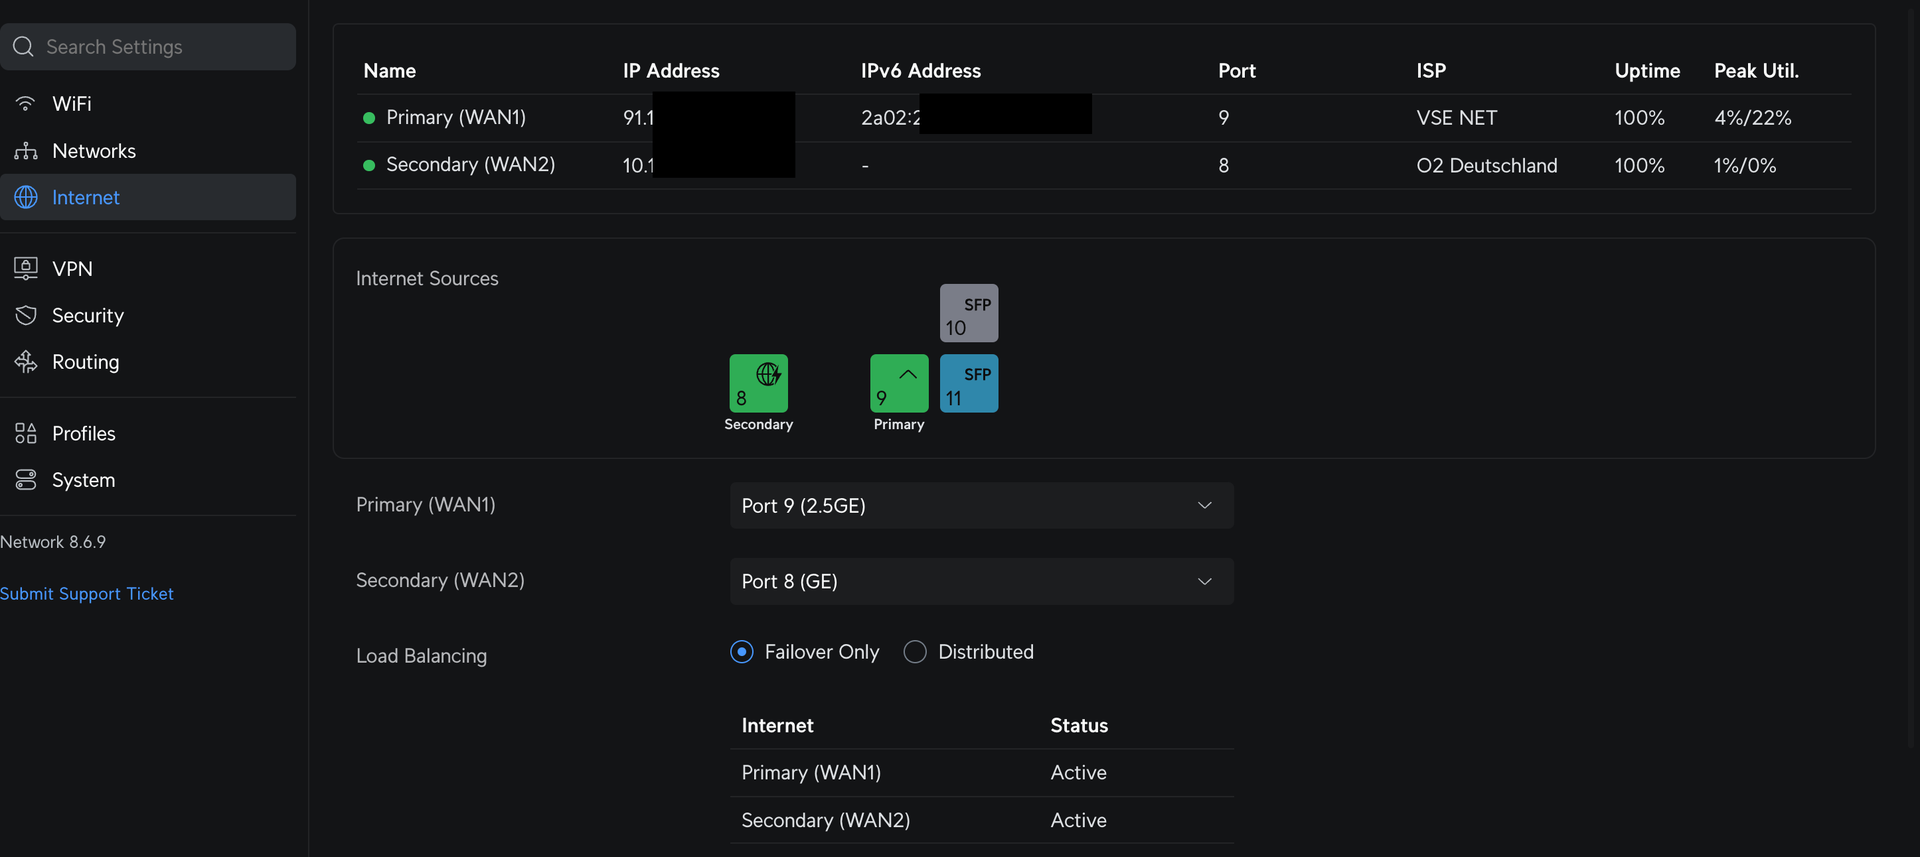The image size is (1920, 857).
Task: Select port 9 Primary port icon
Action: coord(899,383)
